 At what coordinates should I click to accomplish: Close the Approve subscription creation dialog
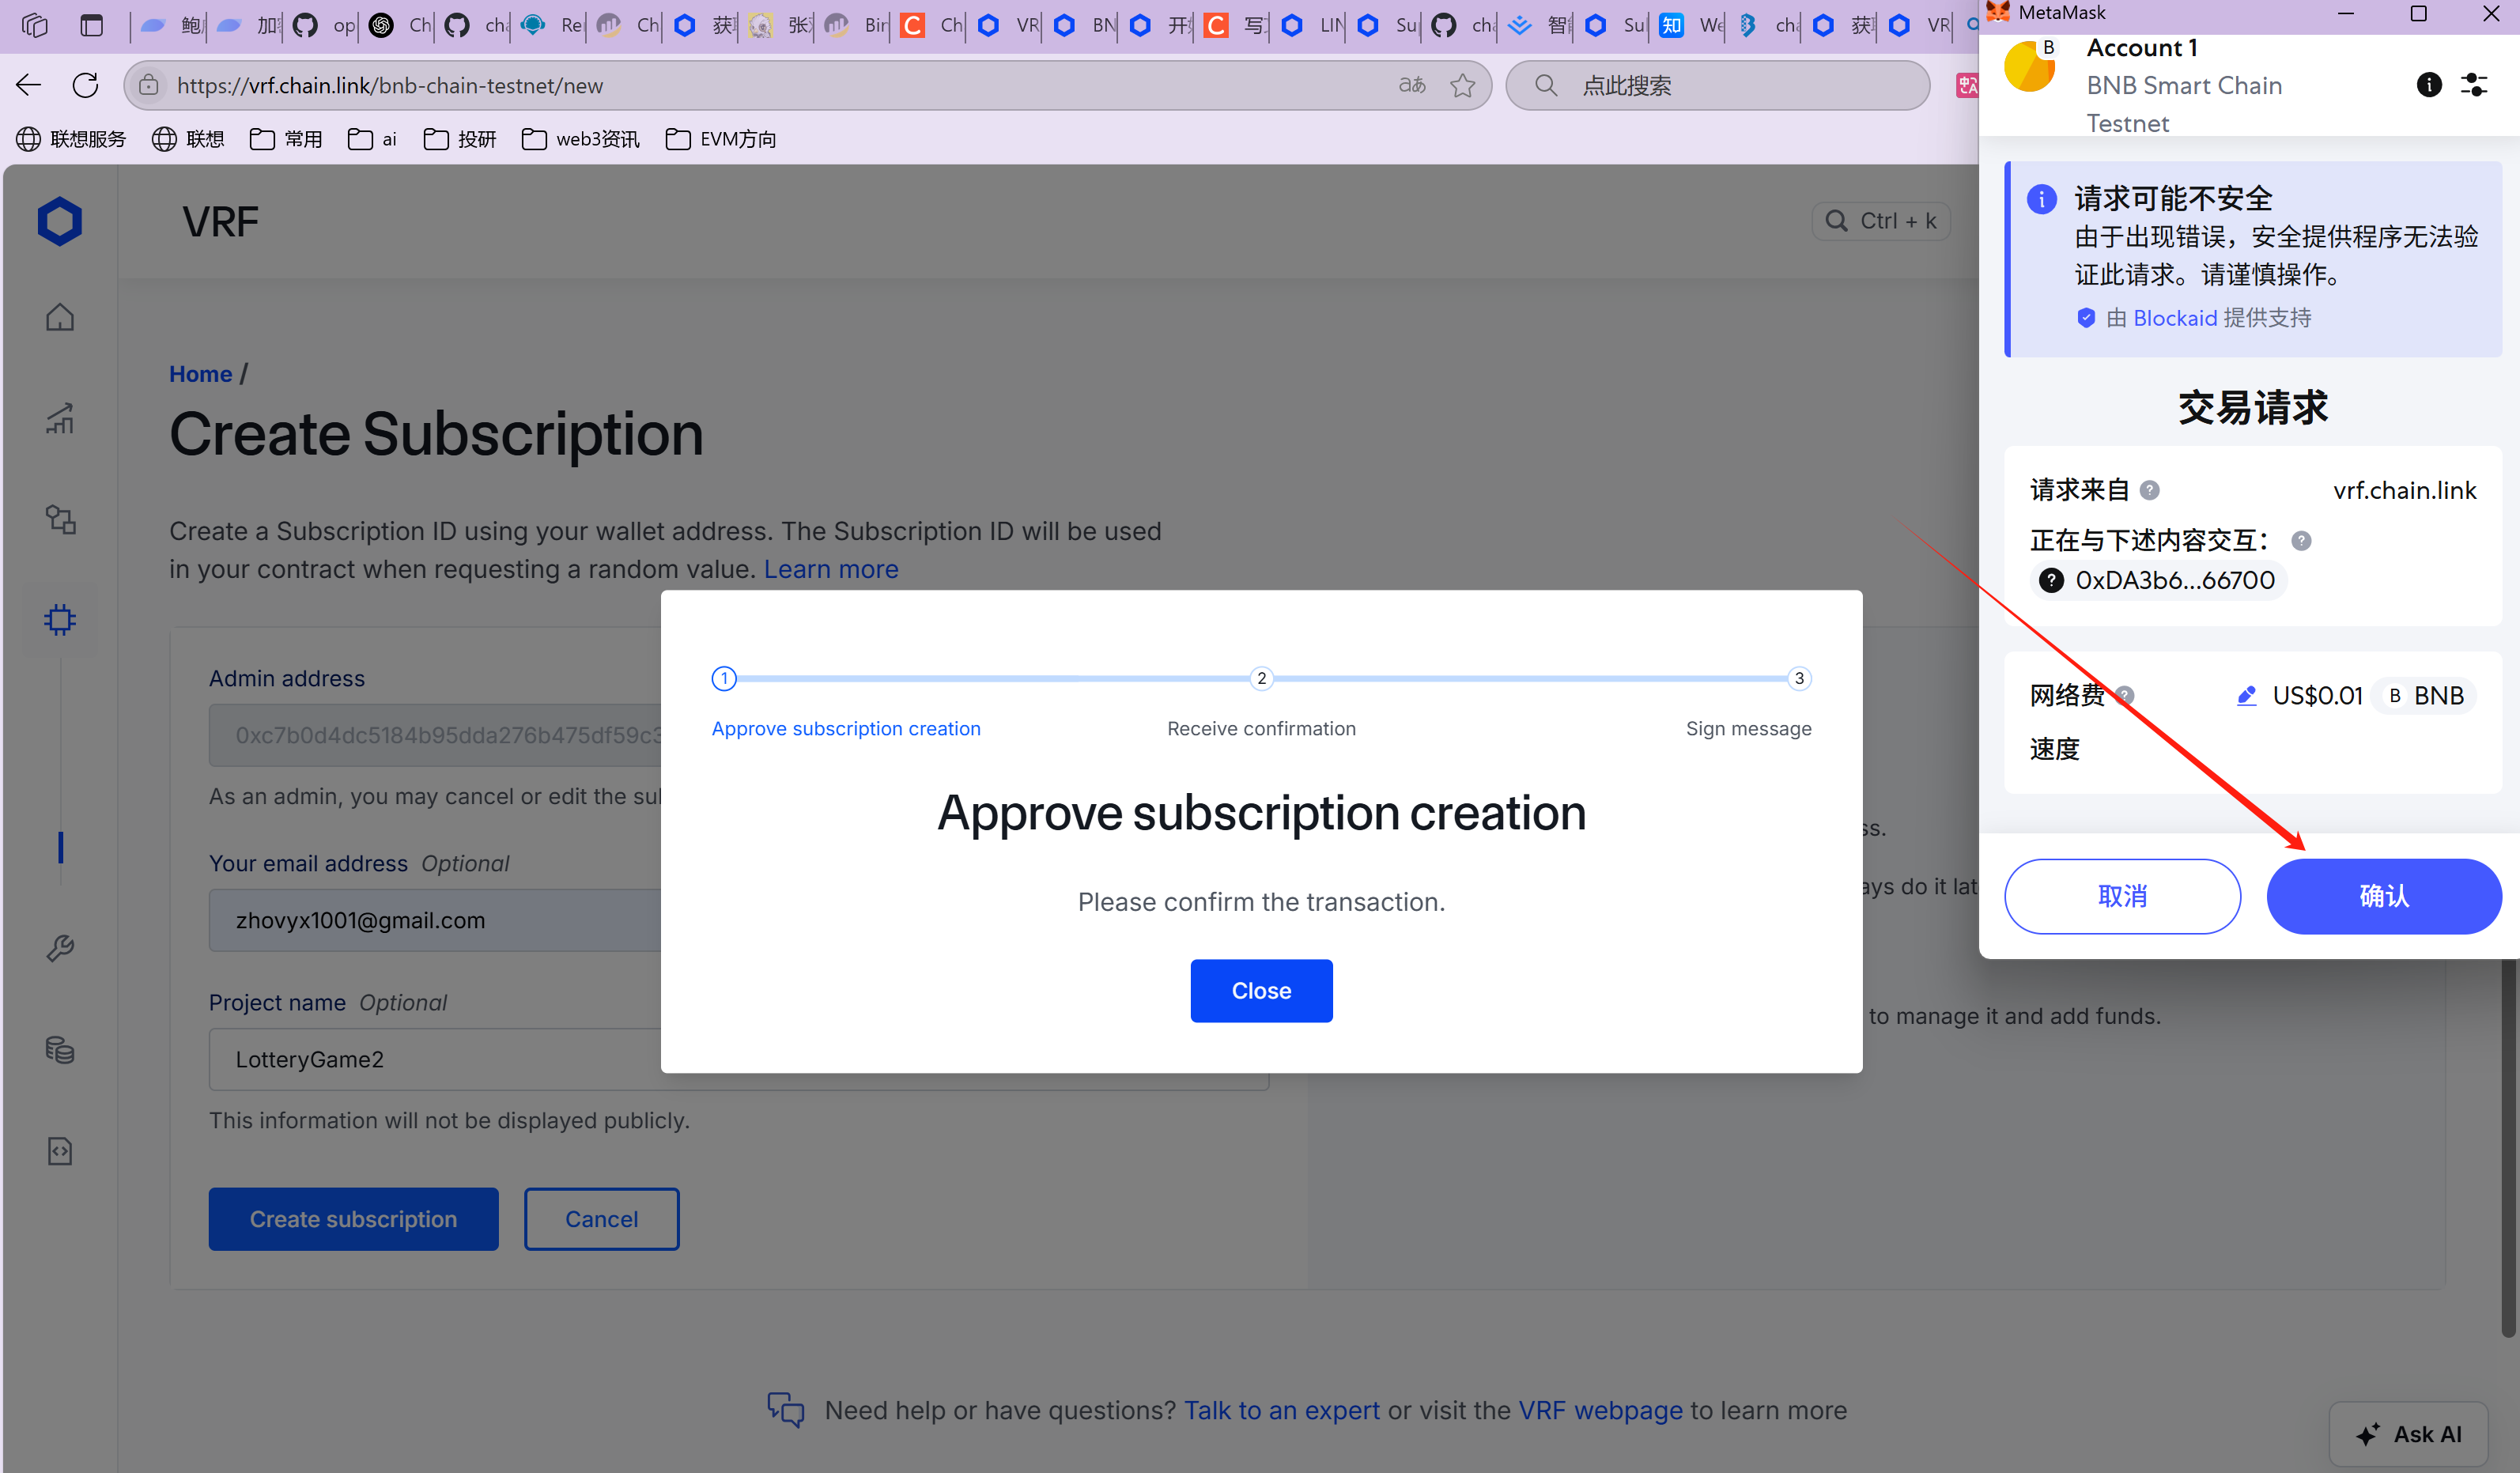tap(1261, 990)
